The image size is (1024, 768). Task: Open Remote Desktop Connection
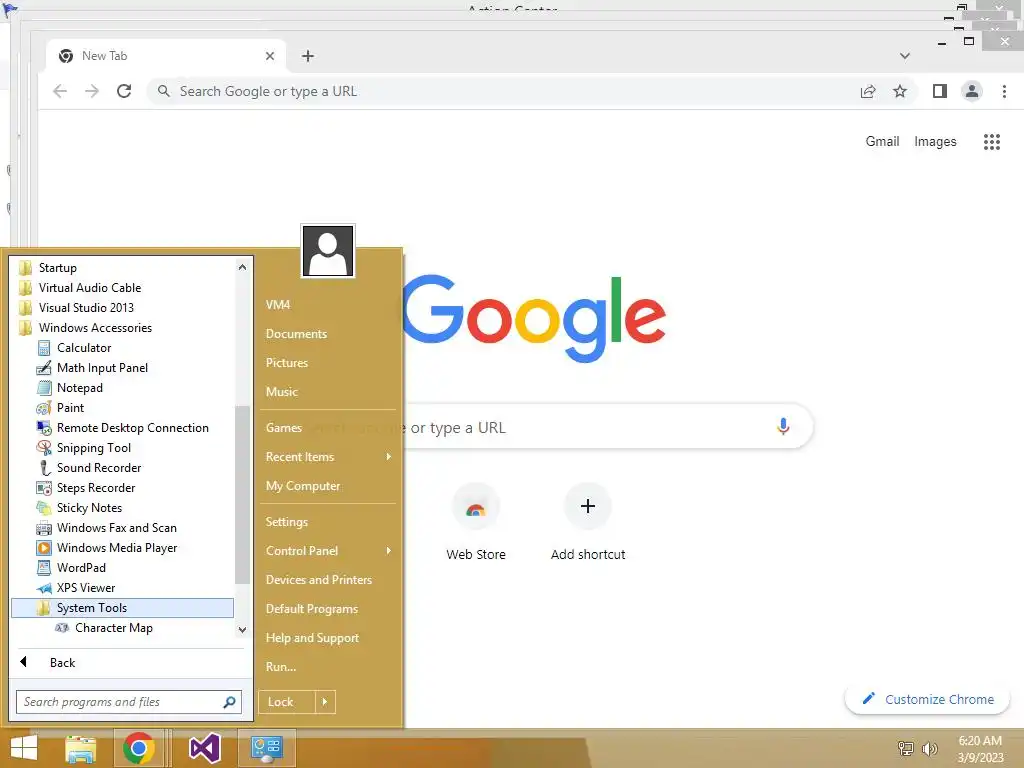(133, 428)
